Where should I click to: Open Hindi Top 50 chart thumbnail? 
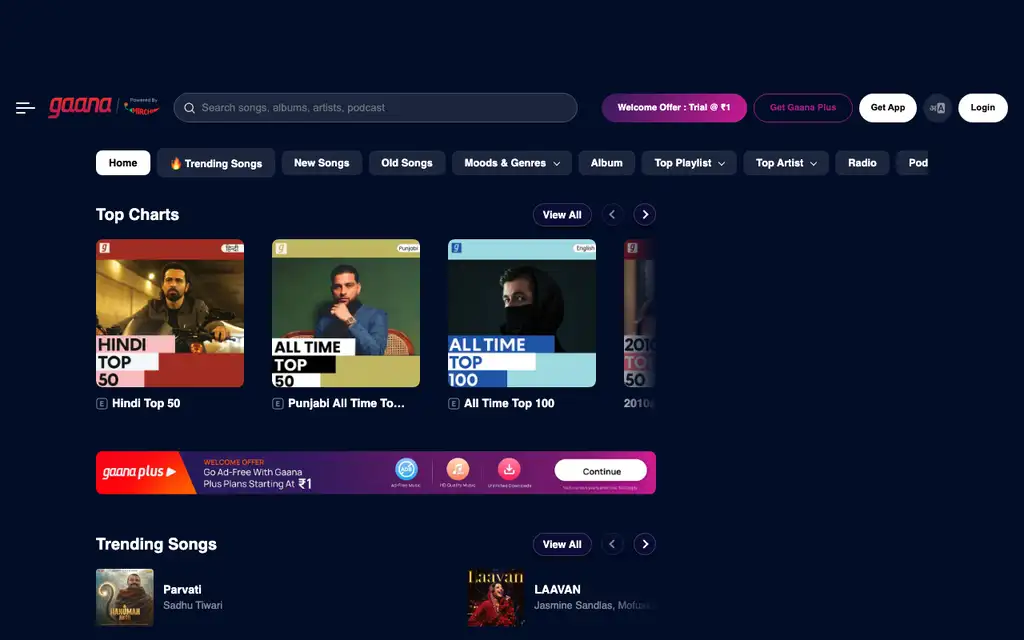pos(170,313)
